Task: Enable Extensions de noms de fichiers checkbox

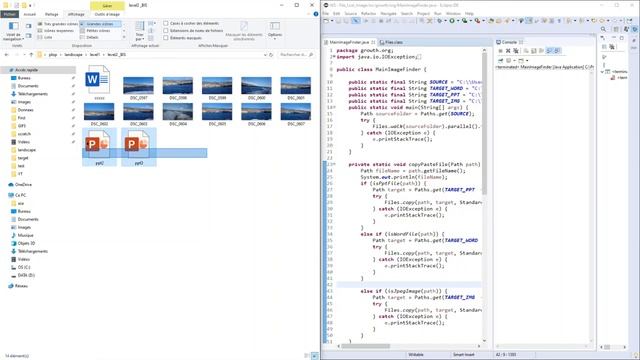Action: tap(166, 31)
